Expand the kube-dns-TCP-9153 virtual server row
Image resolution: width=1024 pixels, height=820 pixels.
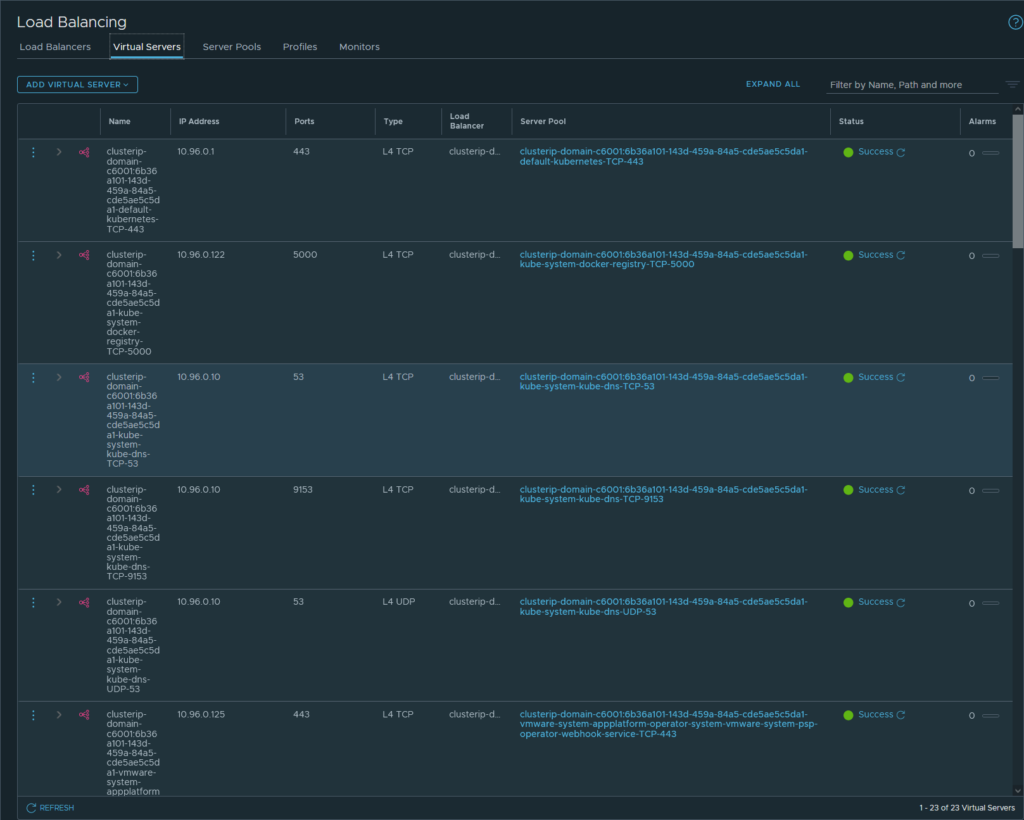(59, 490)
